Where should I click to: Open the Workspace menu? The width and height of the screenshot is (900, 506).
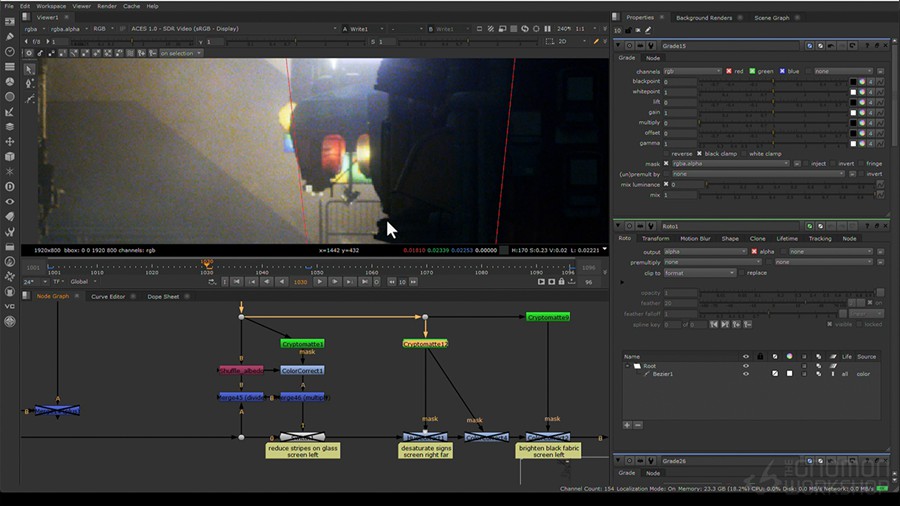[51, 6]
